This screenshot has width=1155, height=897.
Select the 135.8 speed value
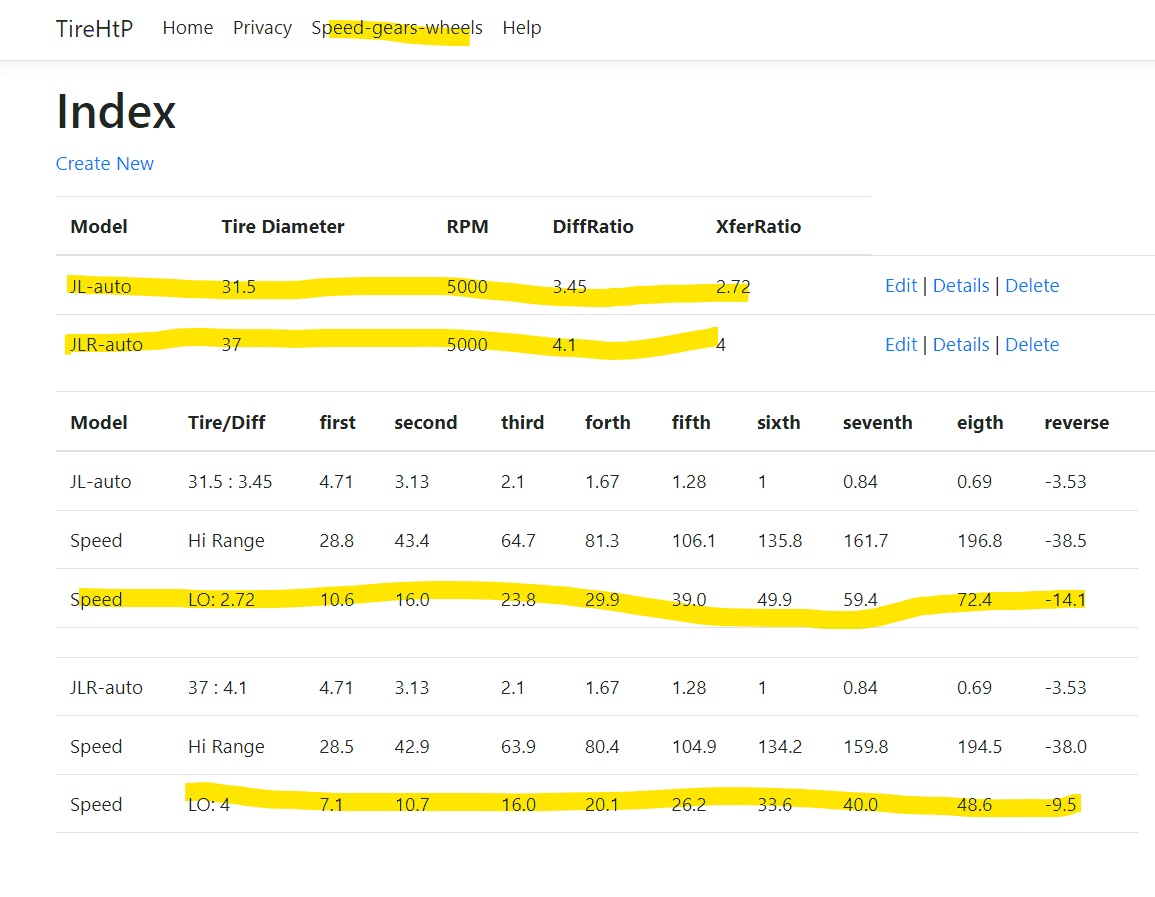tap(779, 541)
